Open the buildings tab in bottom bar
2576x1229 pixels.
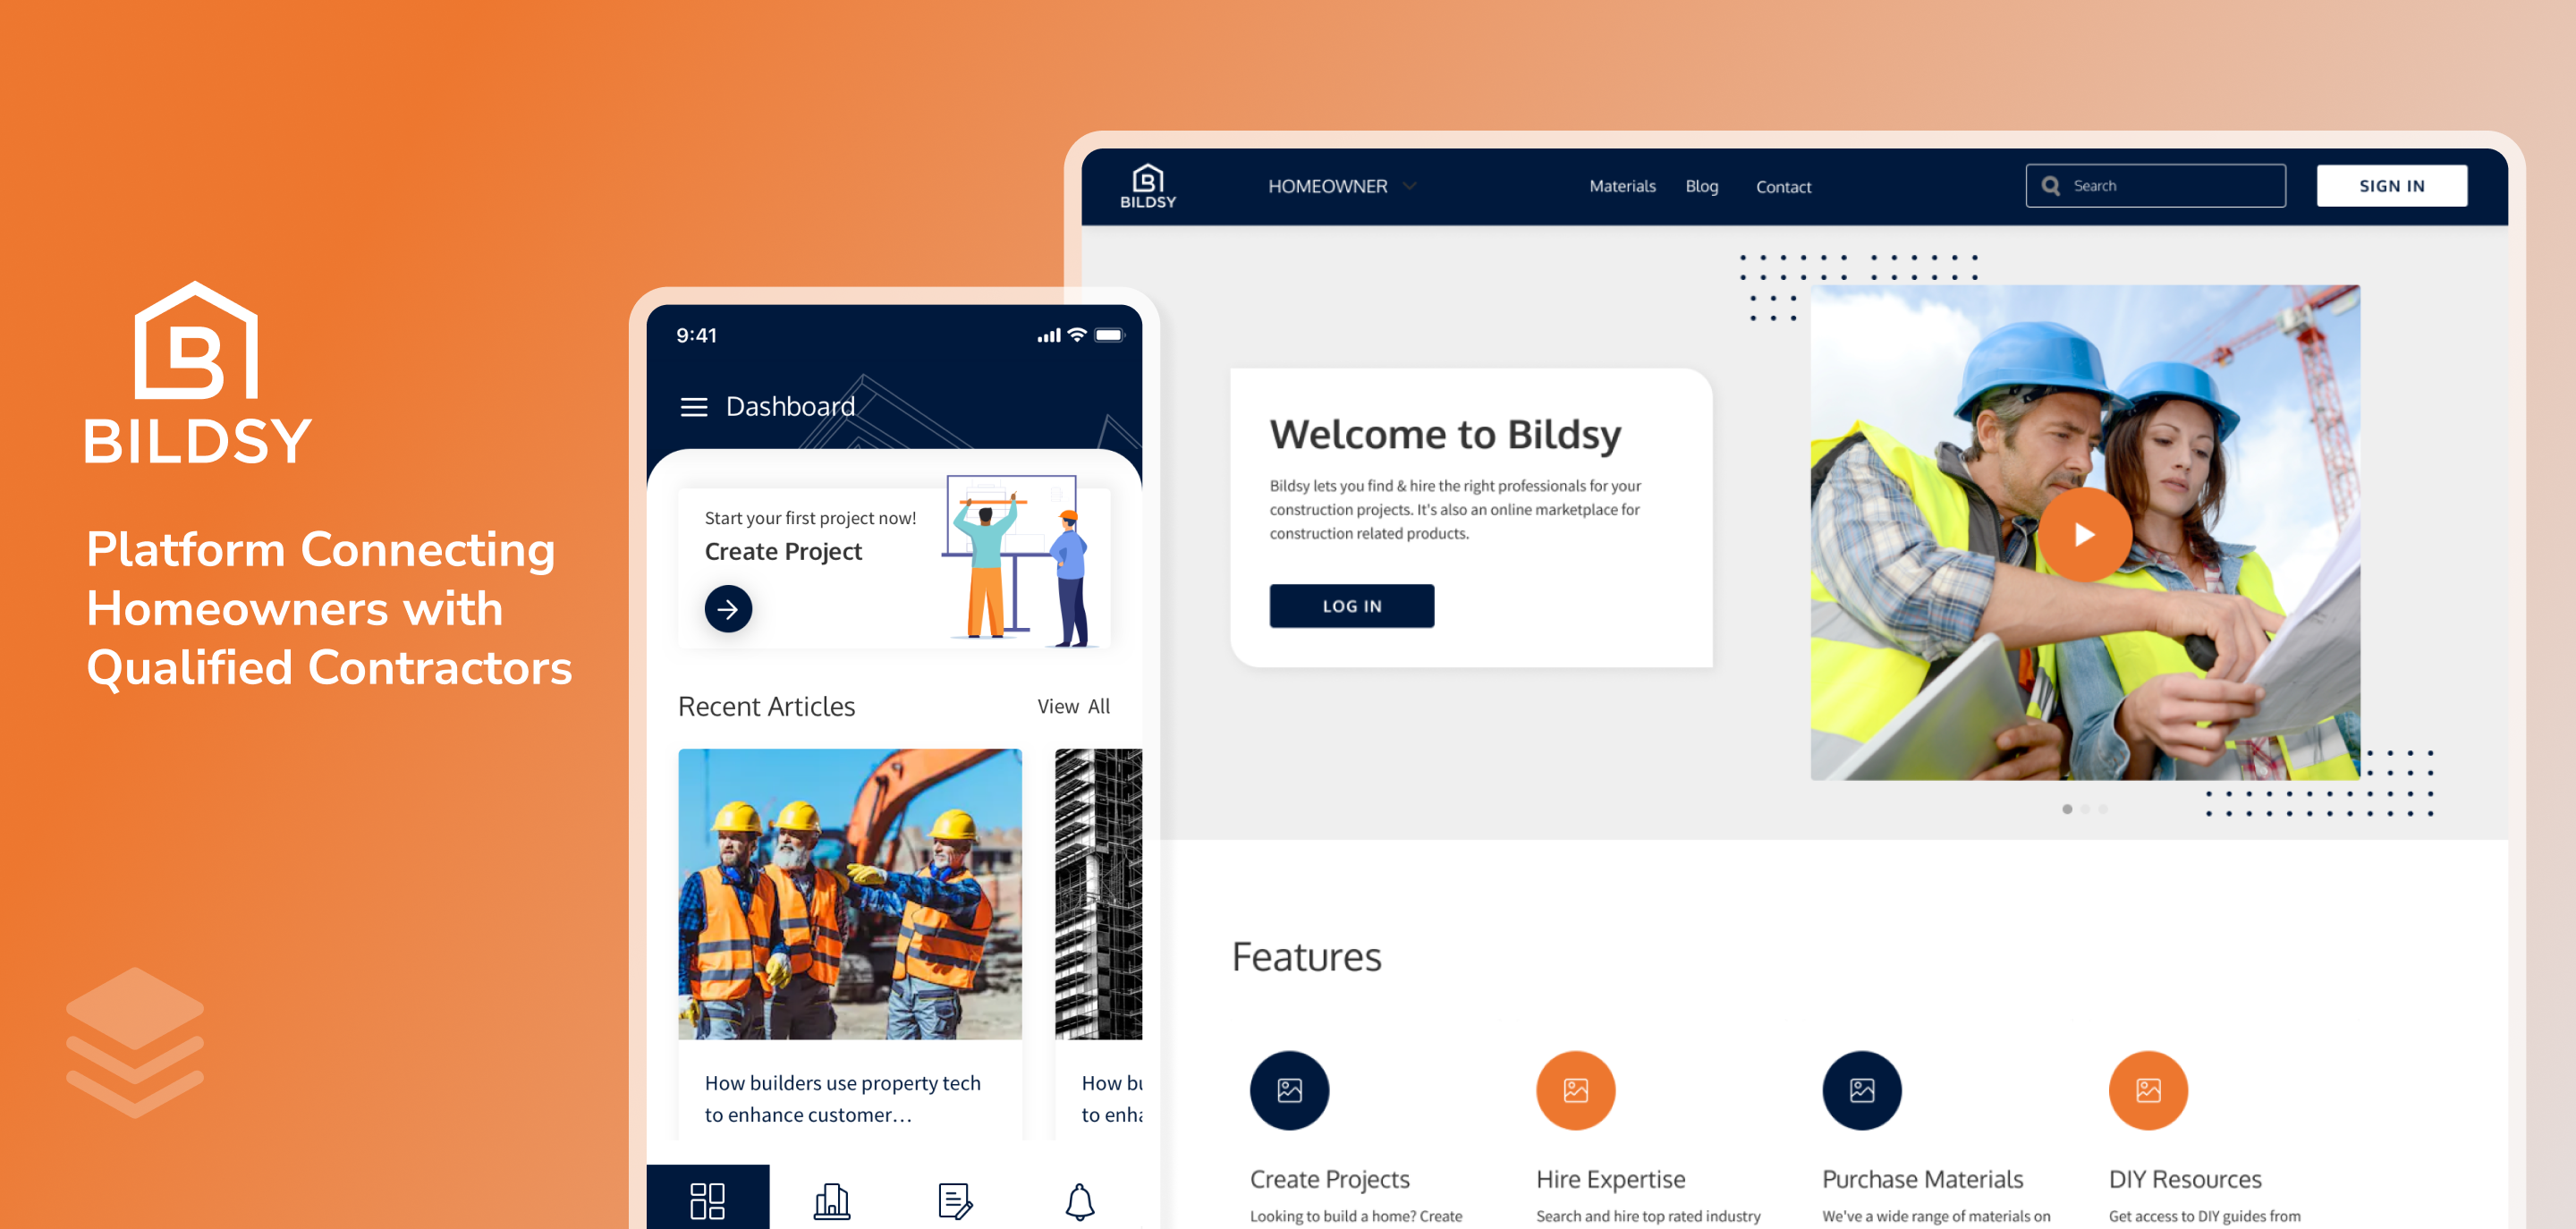[x=831, y=1200]
